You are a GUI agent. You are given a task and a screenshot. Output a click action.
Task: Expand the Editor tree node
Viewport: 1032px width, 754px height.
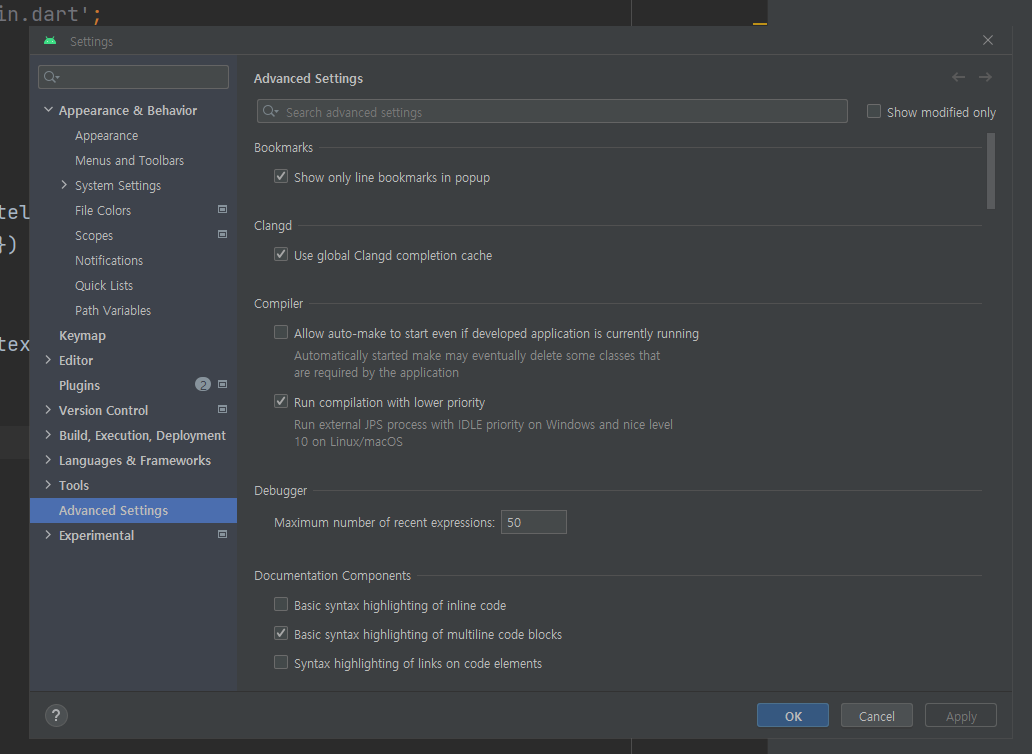click(48, 360)
